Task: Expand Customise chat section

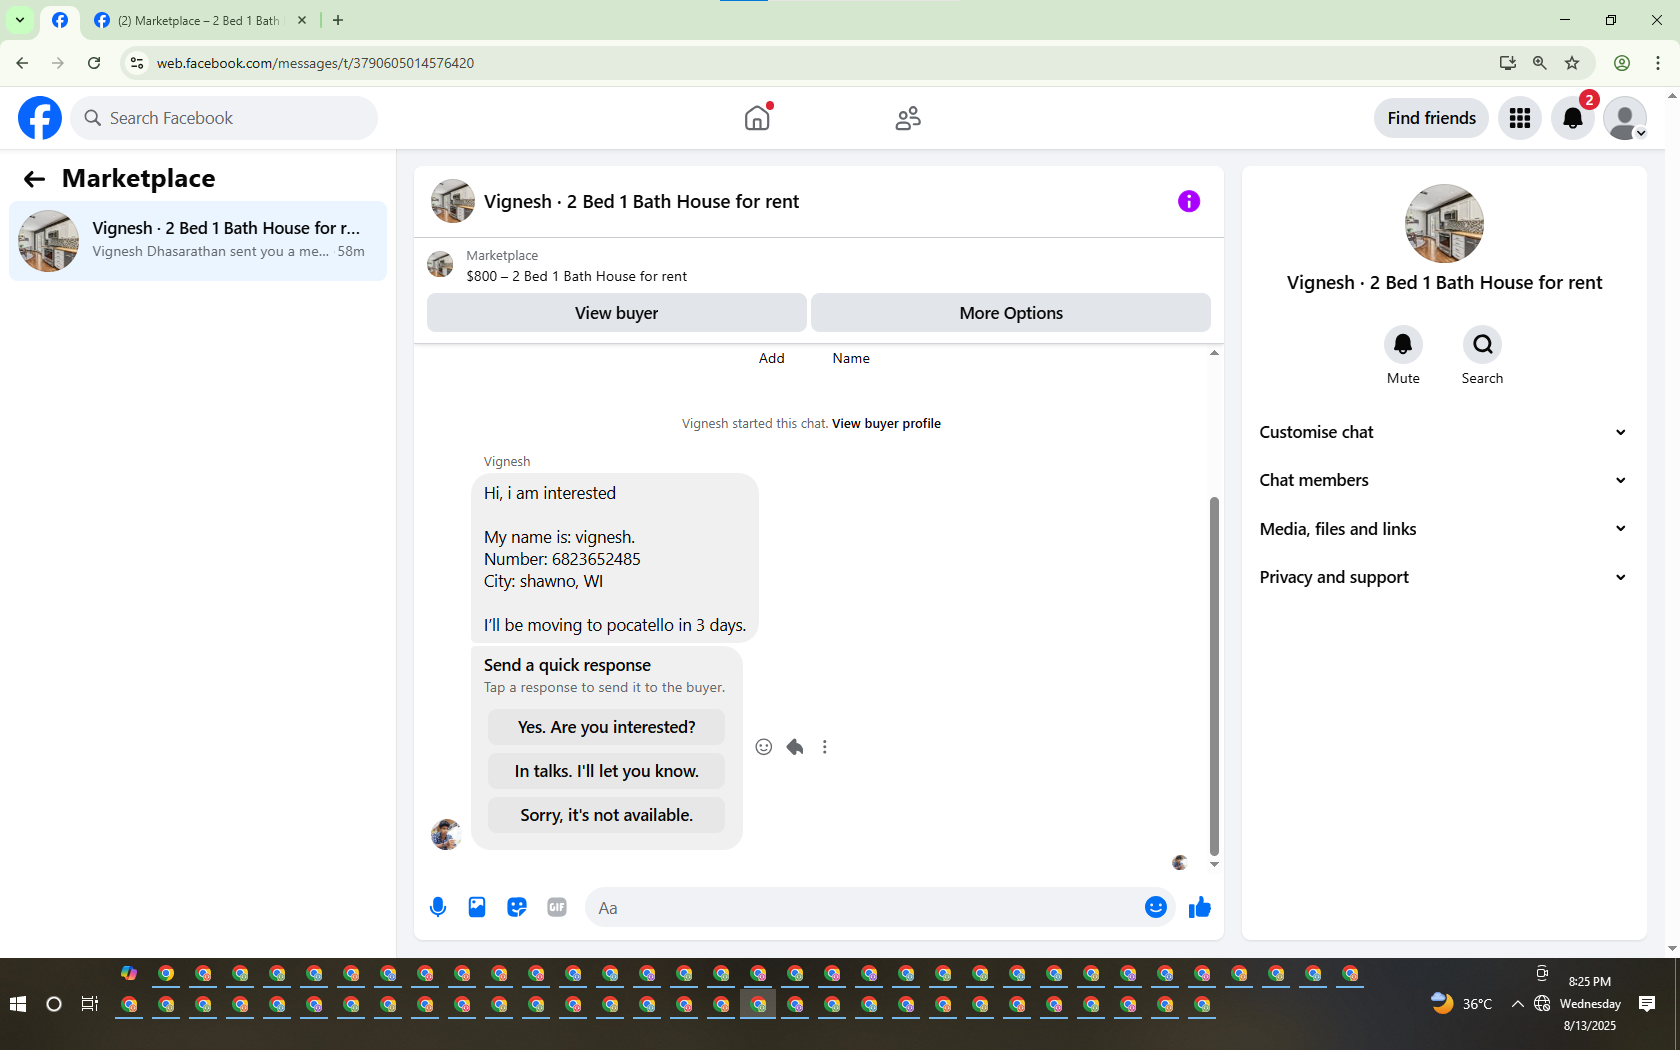Action: coord(1443,432)
